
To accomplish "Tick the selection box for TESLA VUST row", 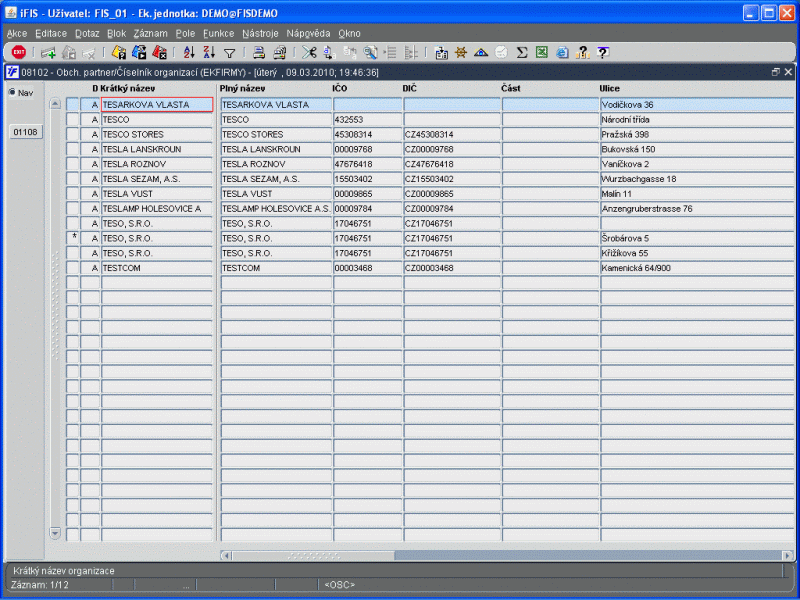I will click(x=72, y=194).
